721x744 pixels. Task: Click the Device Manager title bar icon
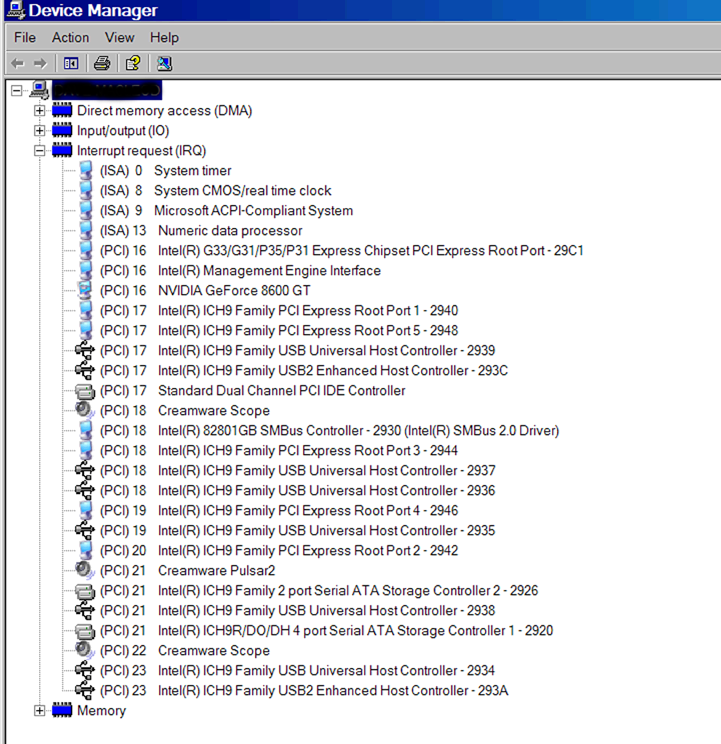[x=16, y=10]
